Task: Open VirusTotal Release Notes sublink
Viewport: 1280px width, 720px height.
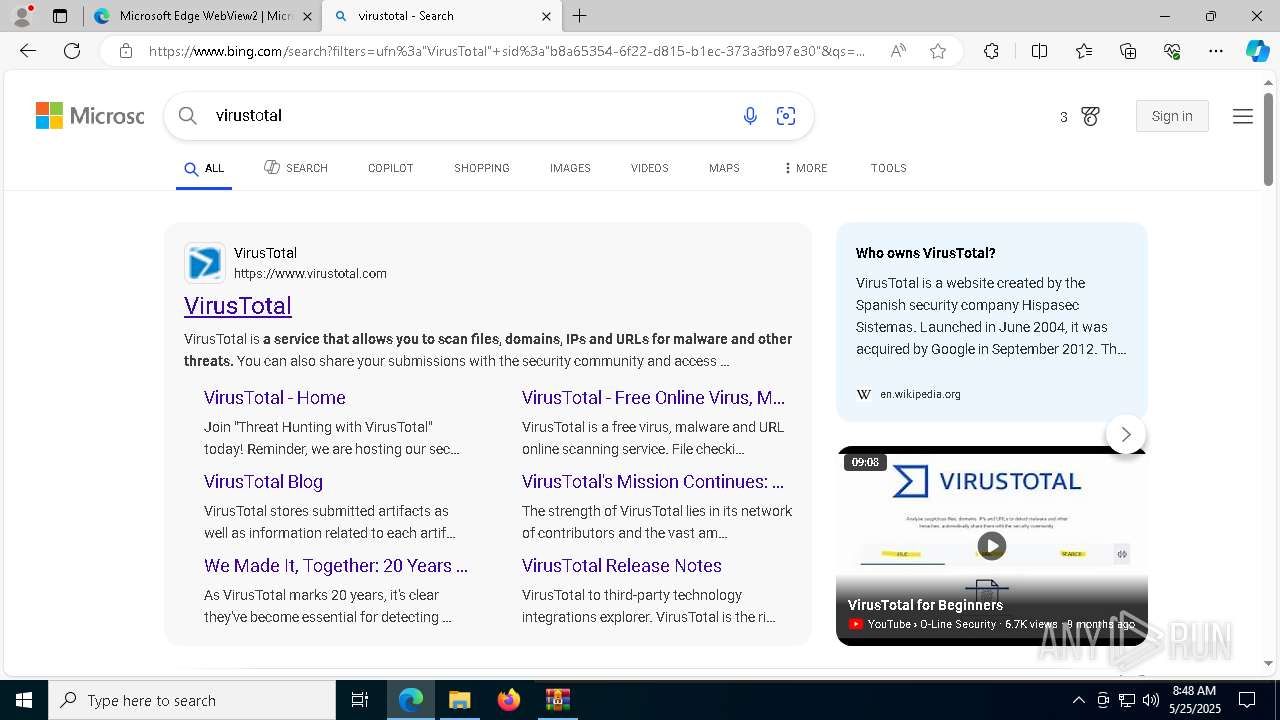Action: click(x=622, y=566)
